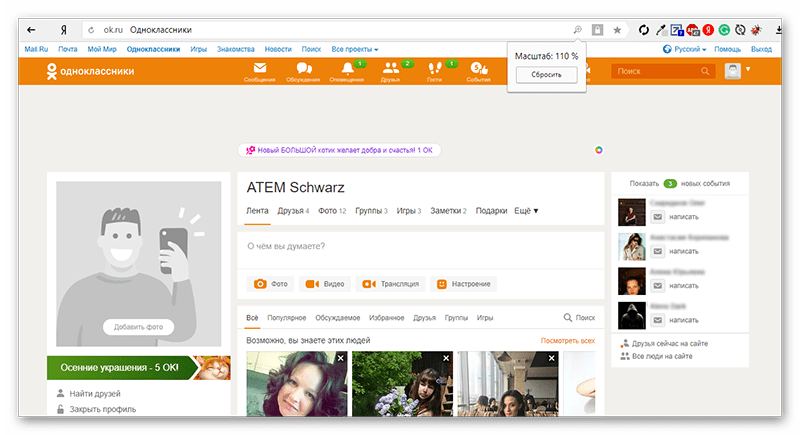Click the reader mode page icon
This screenshot has width=800, height=435.
597,30
